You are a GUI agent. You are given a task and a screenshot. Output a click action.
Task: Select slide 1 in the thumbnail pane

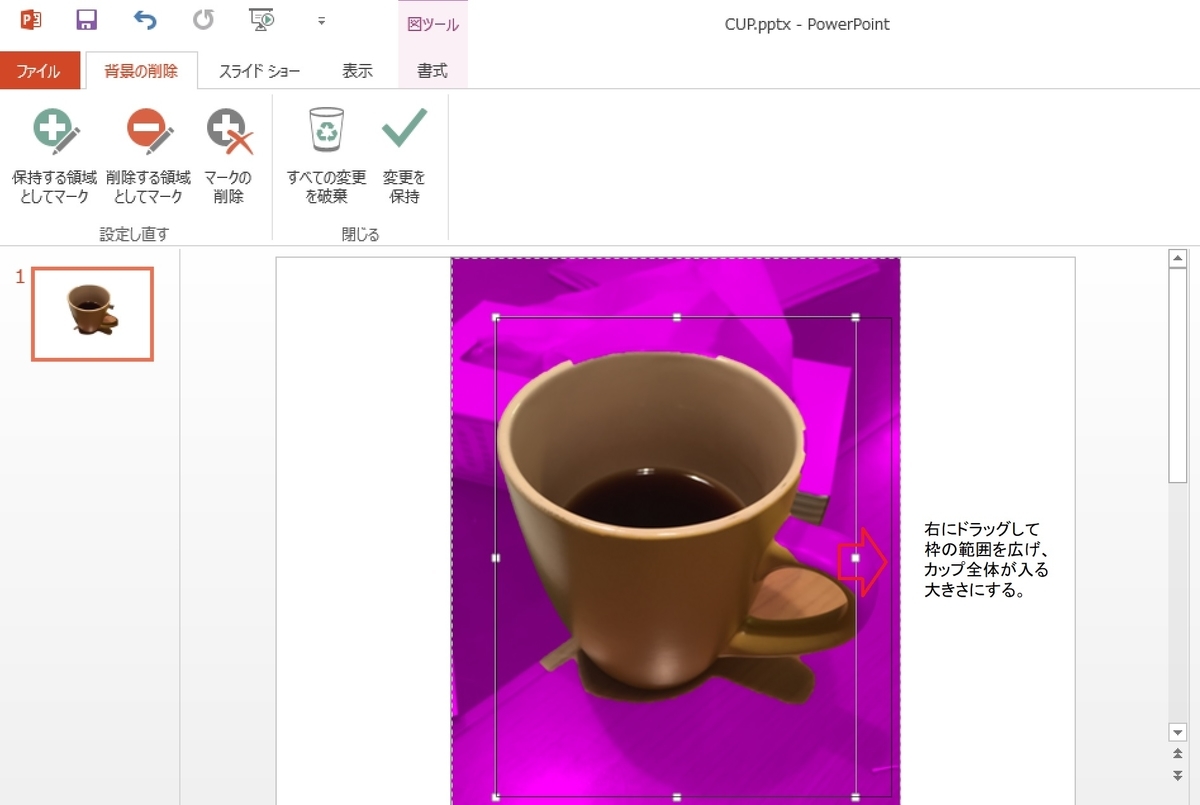coord(92,311)
